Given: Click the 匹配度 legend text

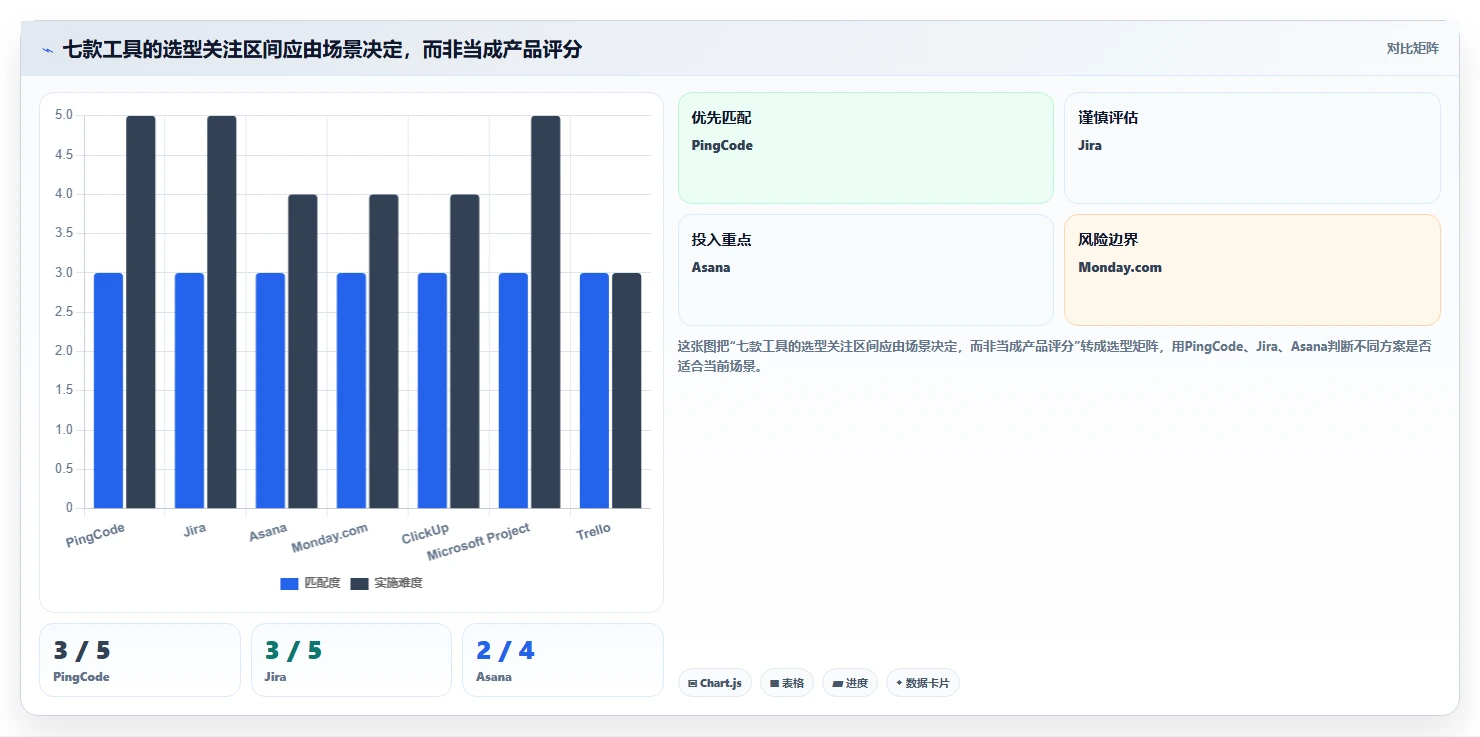Looking at the screenshot, I should pos(322,583).
